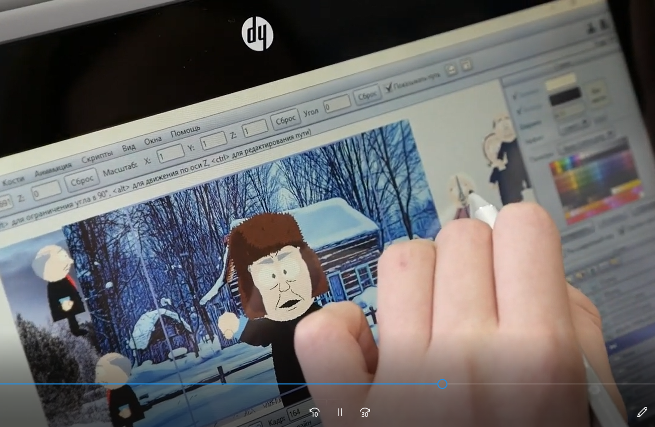
Task: Open the Вид menu
Action: [x=129, y=147]
